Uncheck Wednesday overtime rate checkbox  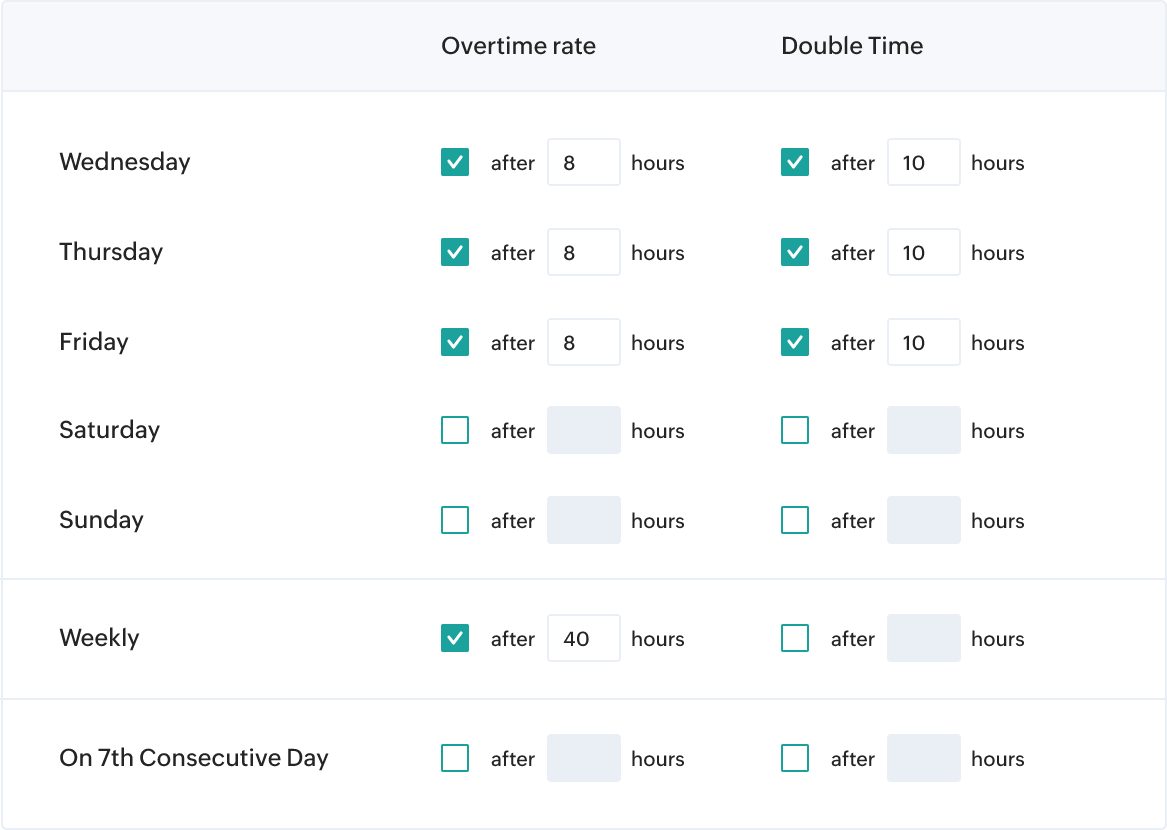tap(455, 162)
